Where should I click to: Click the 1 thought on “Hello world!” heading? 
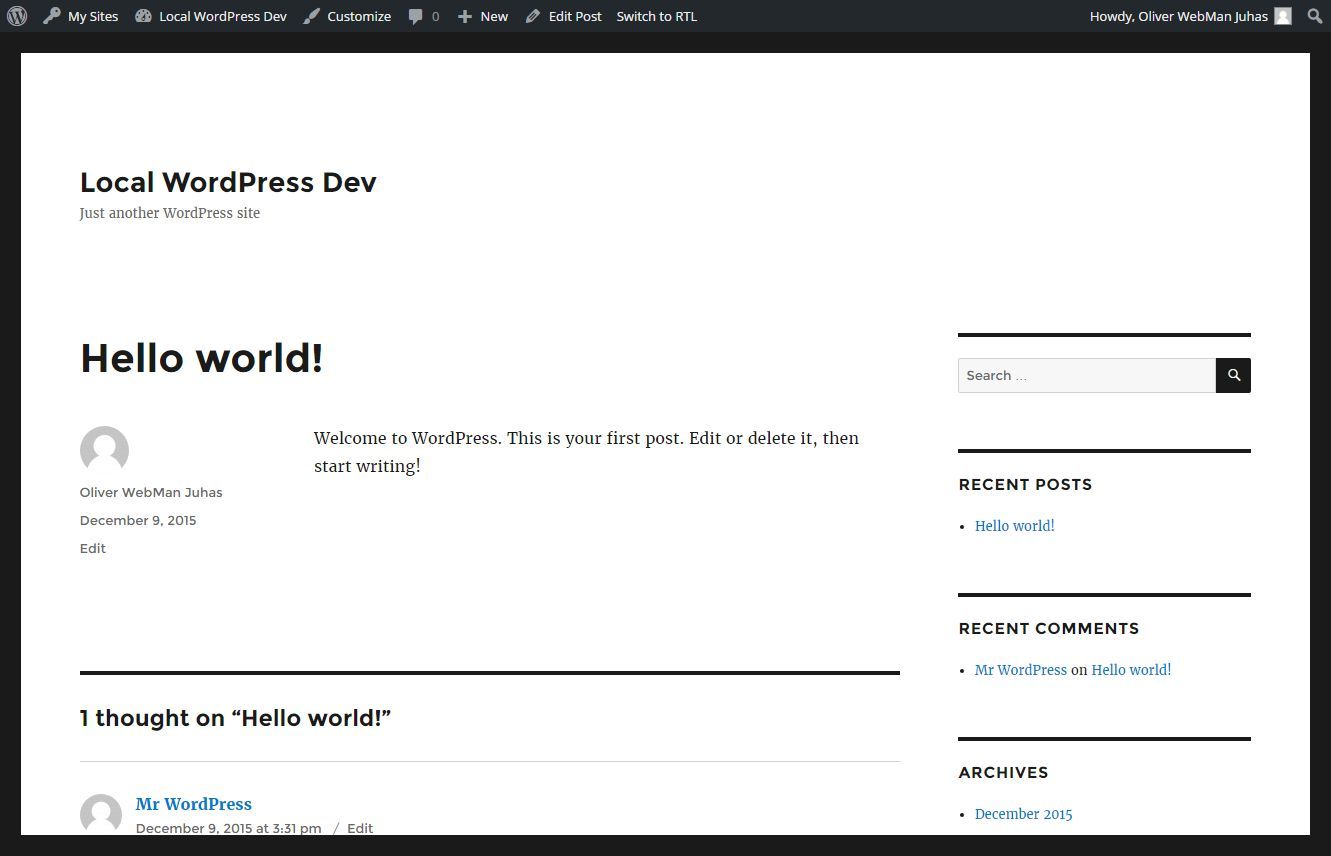pyautogui.click(x=235, y=718)
